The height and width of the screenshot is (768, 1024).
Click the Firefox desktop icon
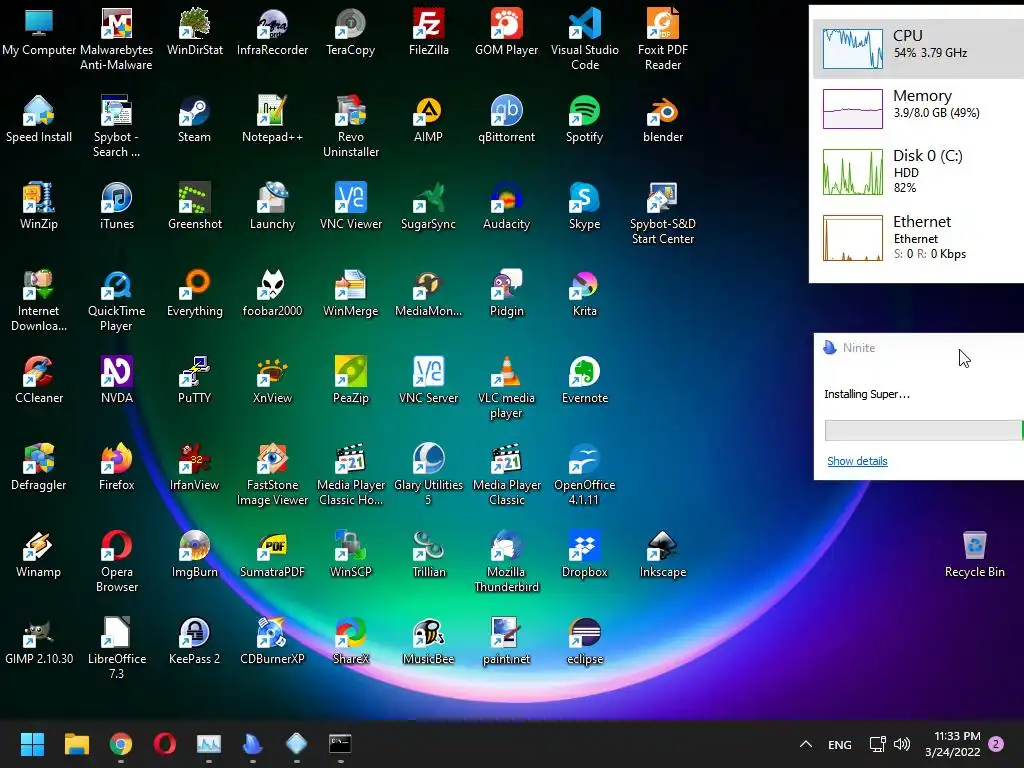click(116, 467)
